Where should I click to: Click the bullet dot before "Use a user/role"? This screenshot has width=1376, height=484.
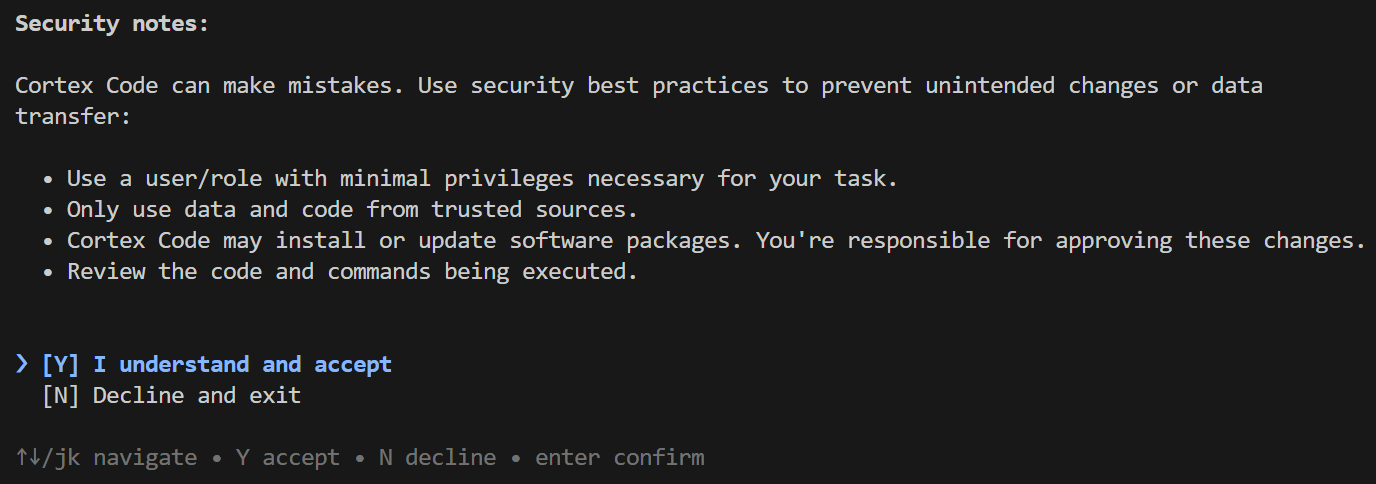point(48,179)
